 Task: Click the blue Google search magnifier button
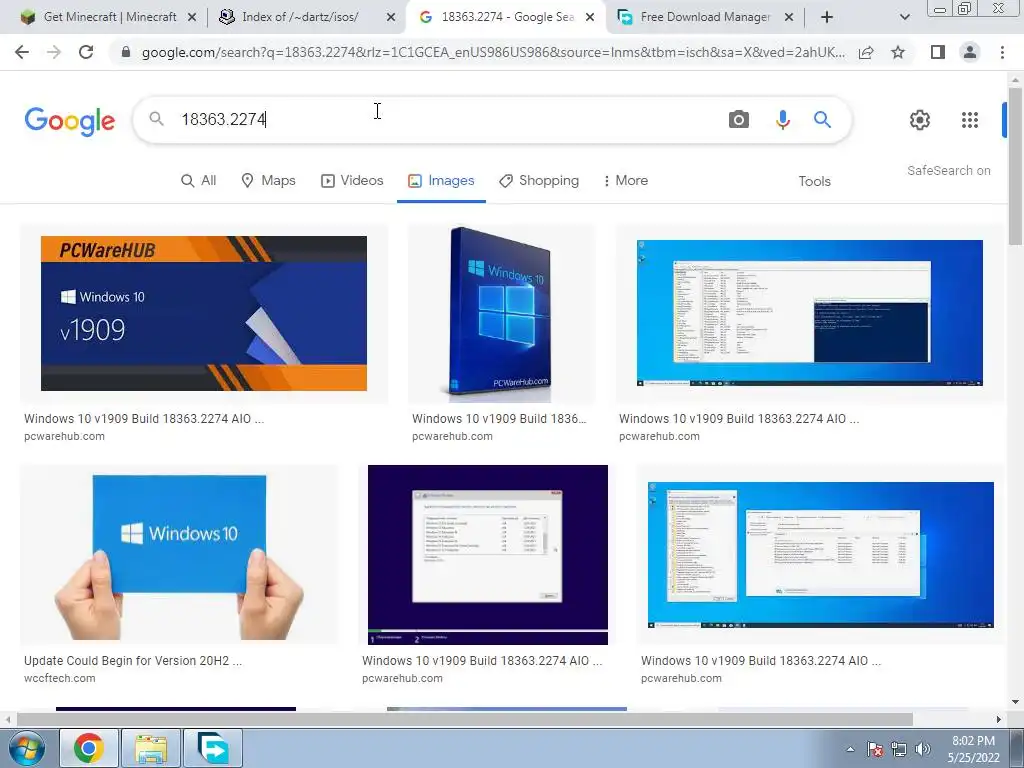click(822, 120)
